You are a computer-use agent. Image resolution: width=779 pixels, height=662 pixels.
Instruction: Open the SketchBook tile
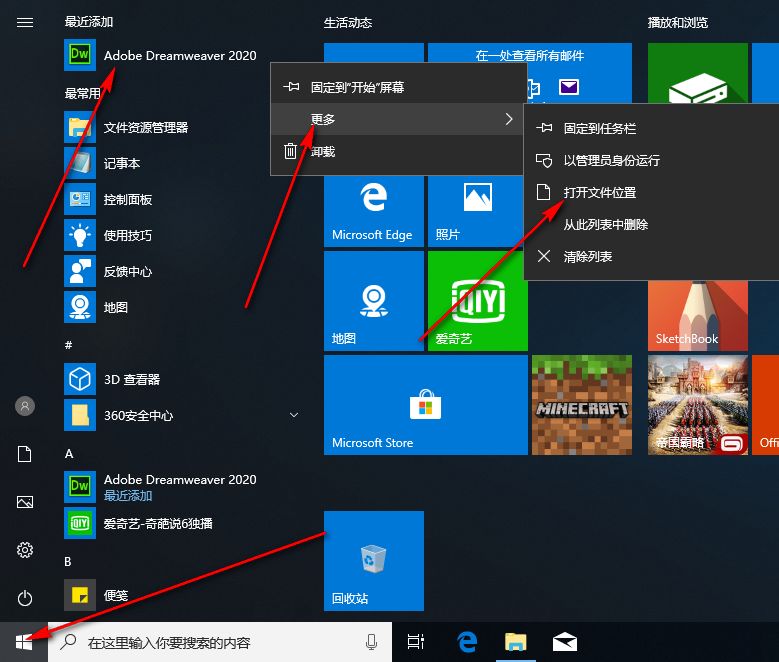(698, 316)
